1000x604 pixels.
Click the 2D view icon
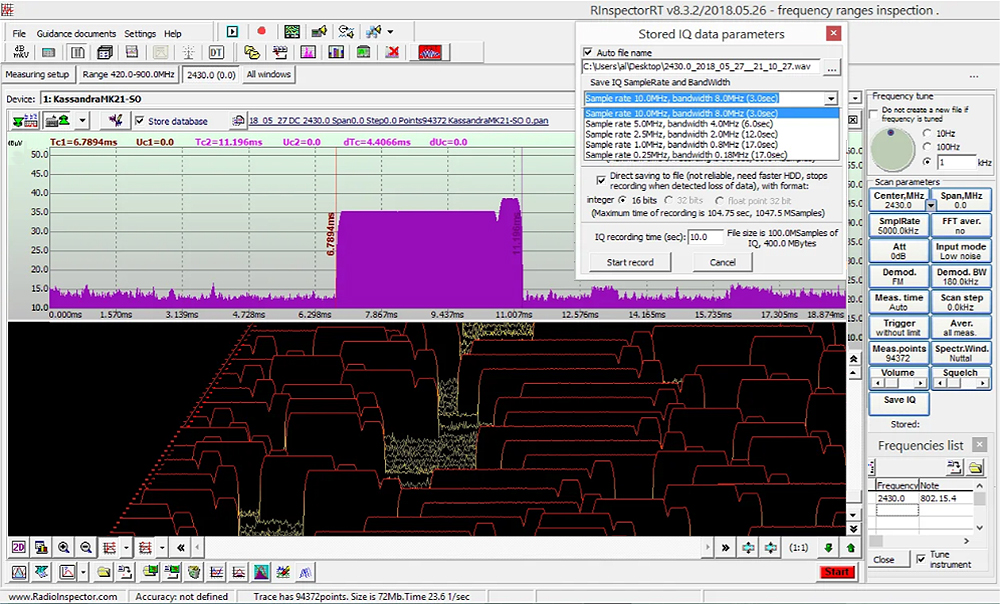[18, 547]
